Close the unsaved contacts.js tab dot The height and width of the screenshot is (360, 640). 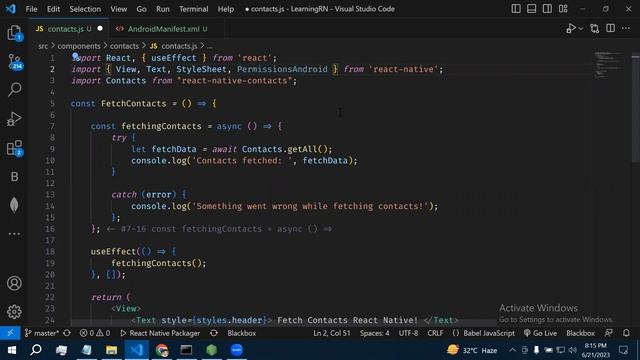point(100,29)
